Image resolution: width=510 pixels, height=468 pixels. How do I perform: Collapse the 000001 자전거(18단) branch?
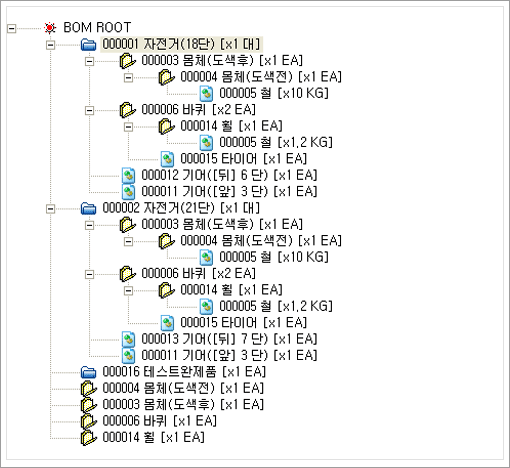pos(50,45)
